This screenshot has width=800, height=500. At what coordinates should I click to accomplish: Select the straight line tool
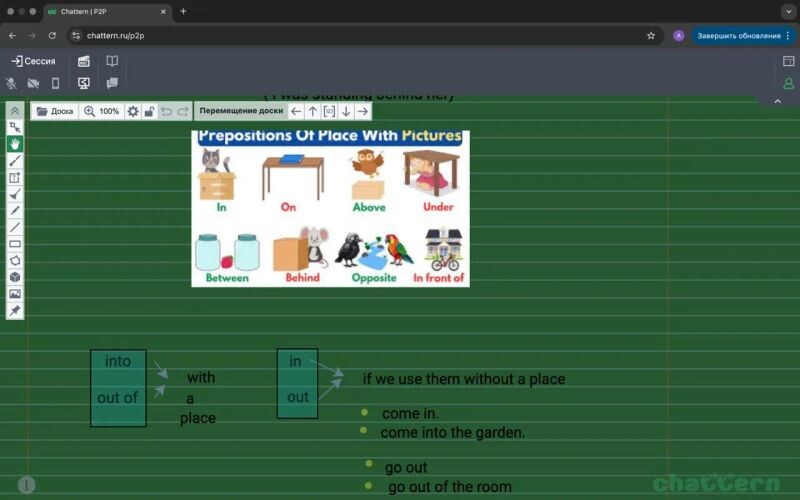point(15,227)
